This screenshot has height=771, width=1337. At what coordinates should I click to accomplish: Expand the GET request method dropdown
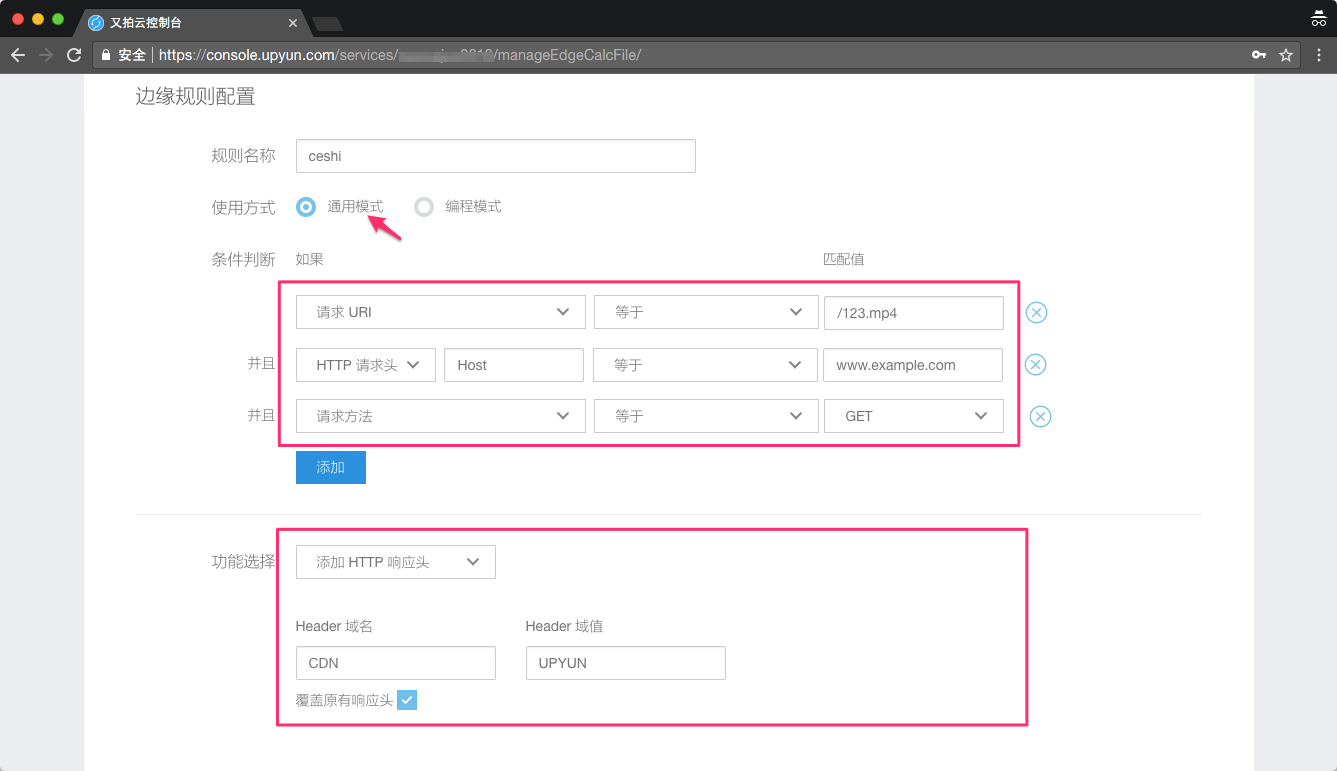(912, 416)
